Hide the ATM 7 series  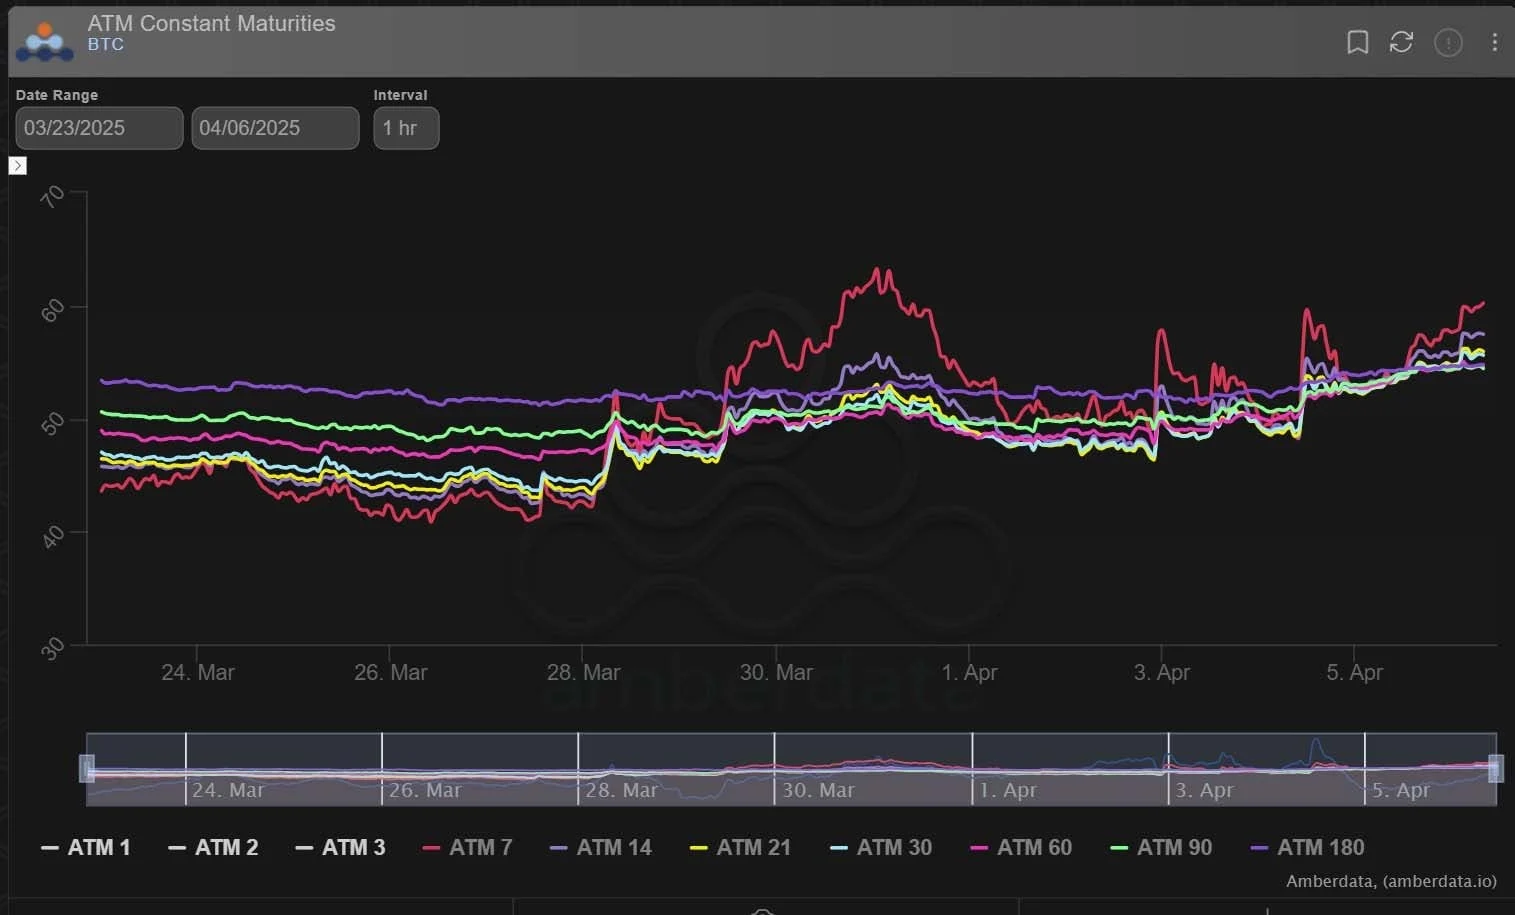(x=467, y=848)
